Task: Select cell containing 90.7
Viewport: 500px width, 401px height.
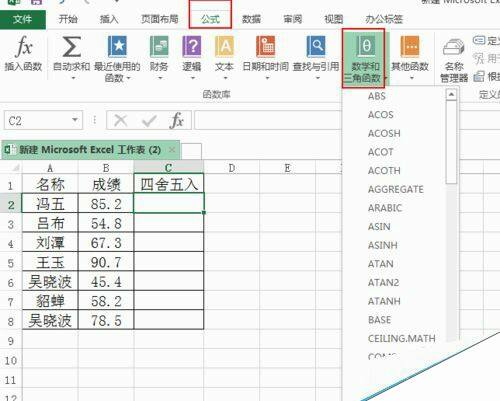Action: click(106, 262)
